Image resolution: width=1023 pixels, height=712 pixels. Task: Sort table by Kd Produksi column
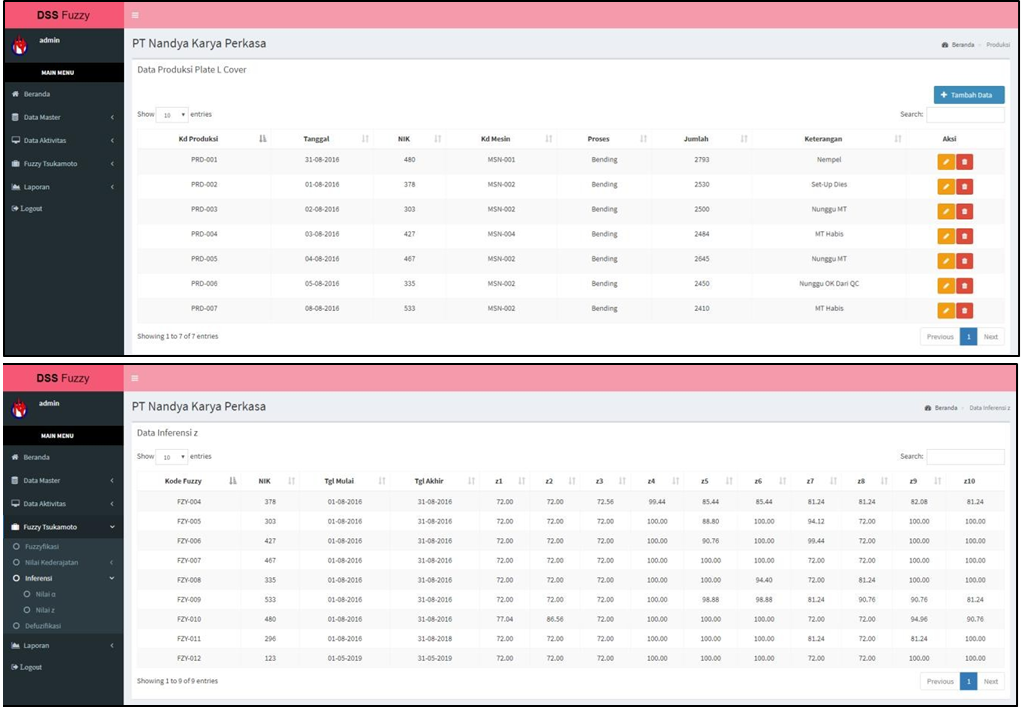tap(204, 139)
